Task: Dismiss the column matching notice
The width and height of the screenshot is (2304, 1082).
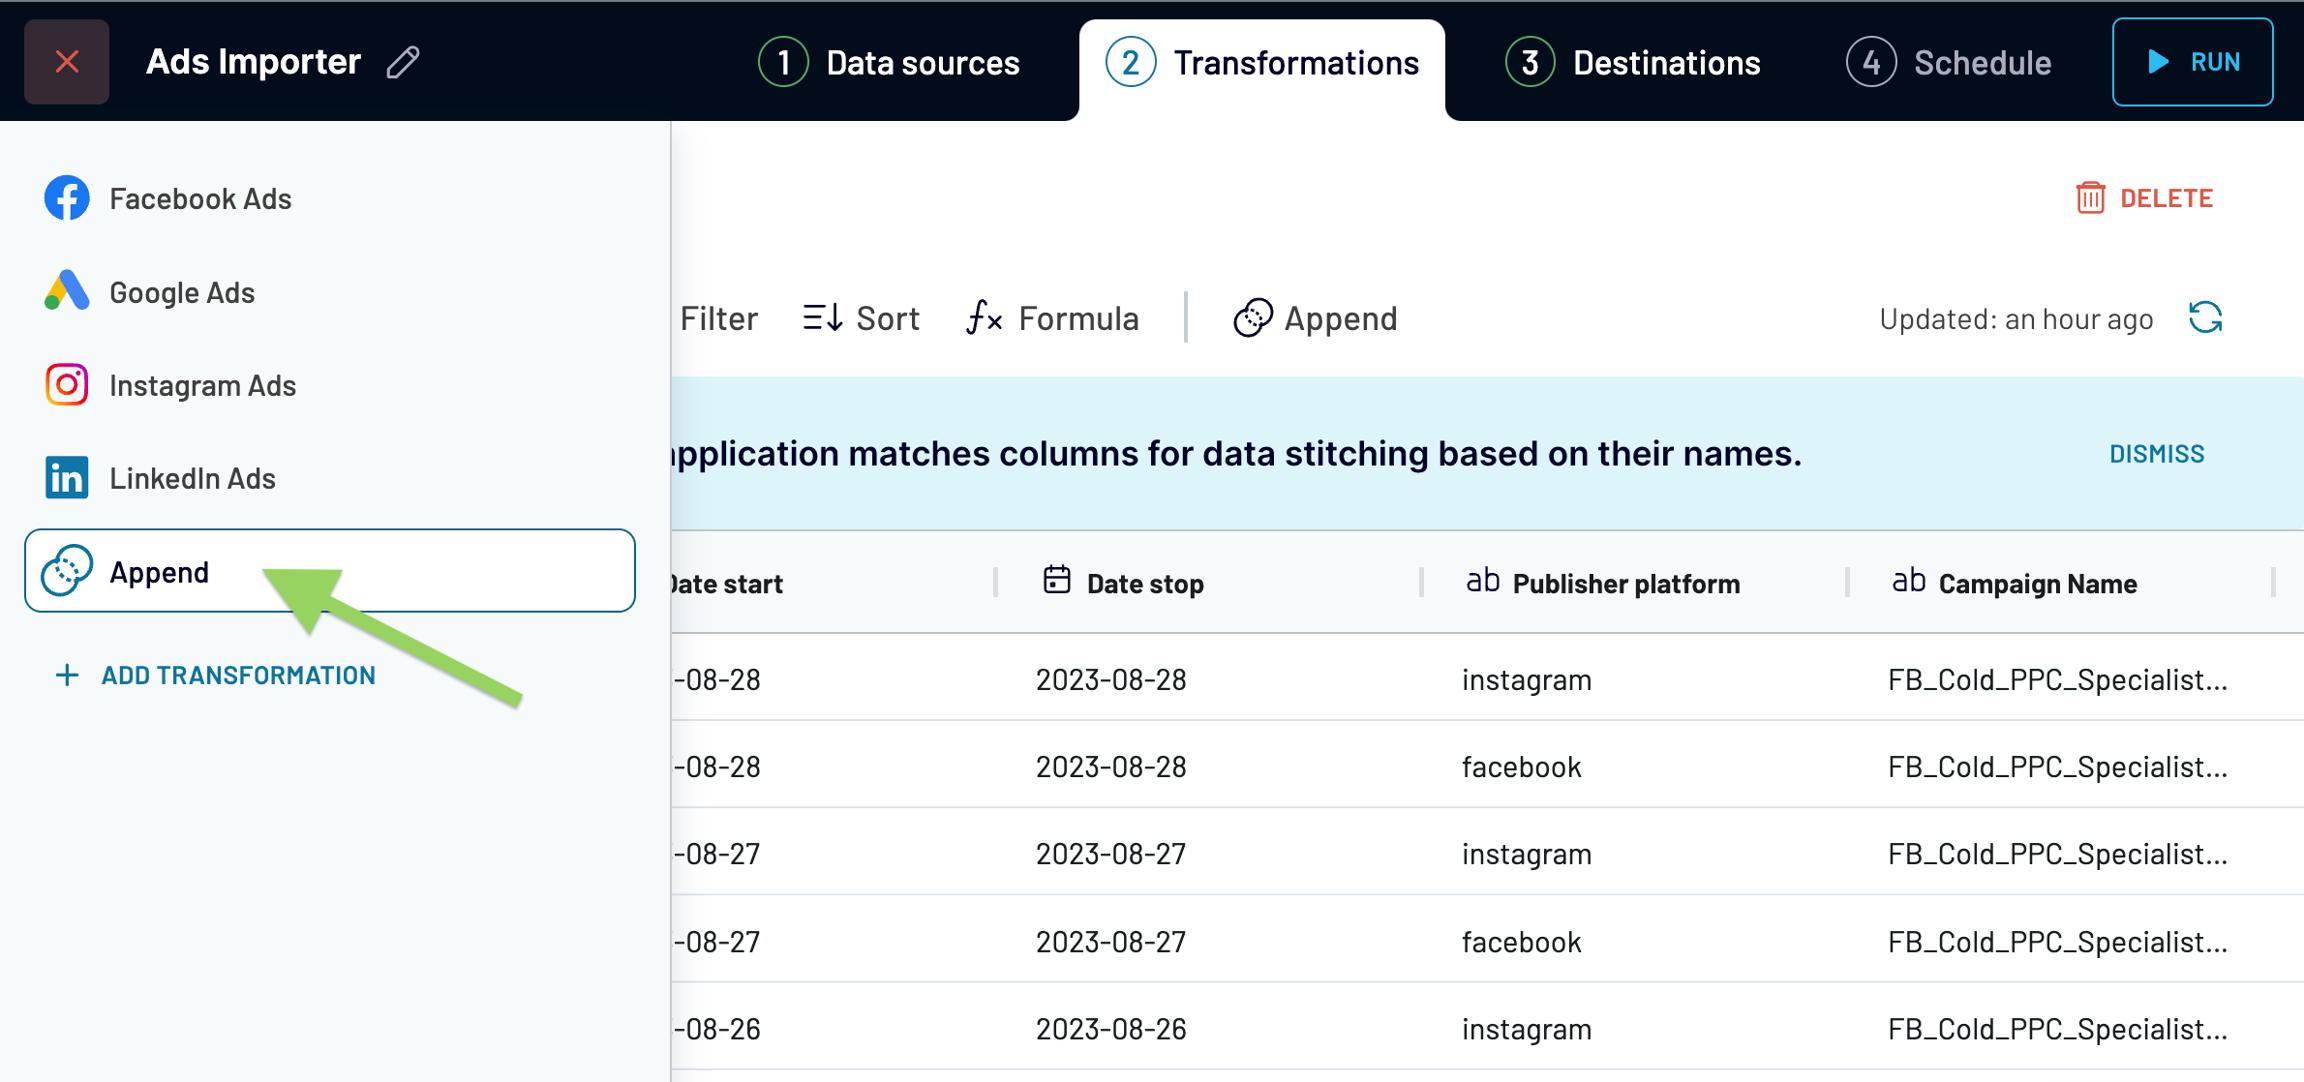Action: 2156,454
